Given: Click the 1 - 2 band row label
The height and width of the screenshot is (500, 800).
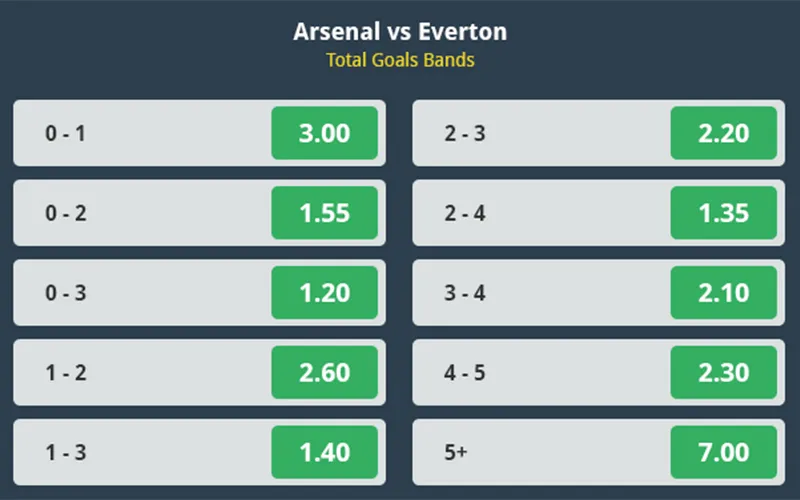Looking at the screenshot, I should pyautogui.click(x=66, y=373).
